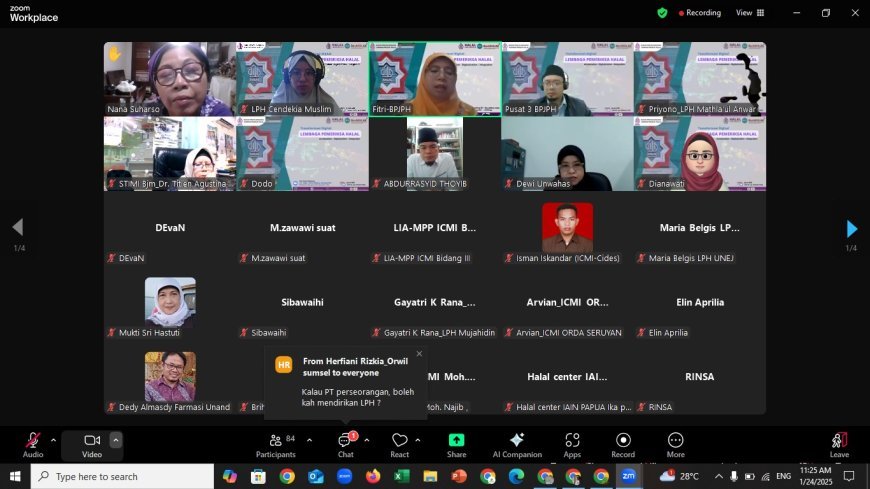Image resolution: width=870 pixels, height=489 pixels.
Task: Select Halal center IAIN PAPUA tile
Action: pos(568,377)
